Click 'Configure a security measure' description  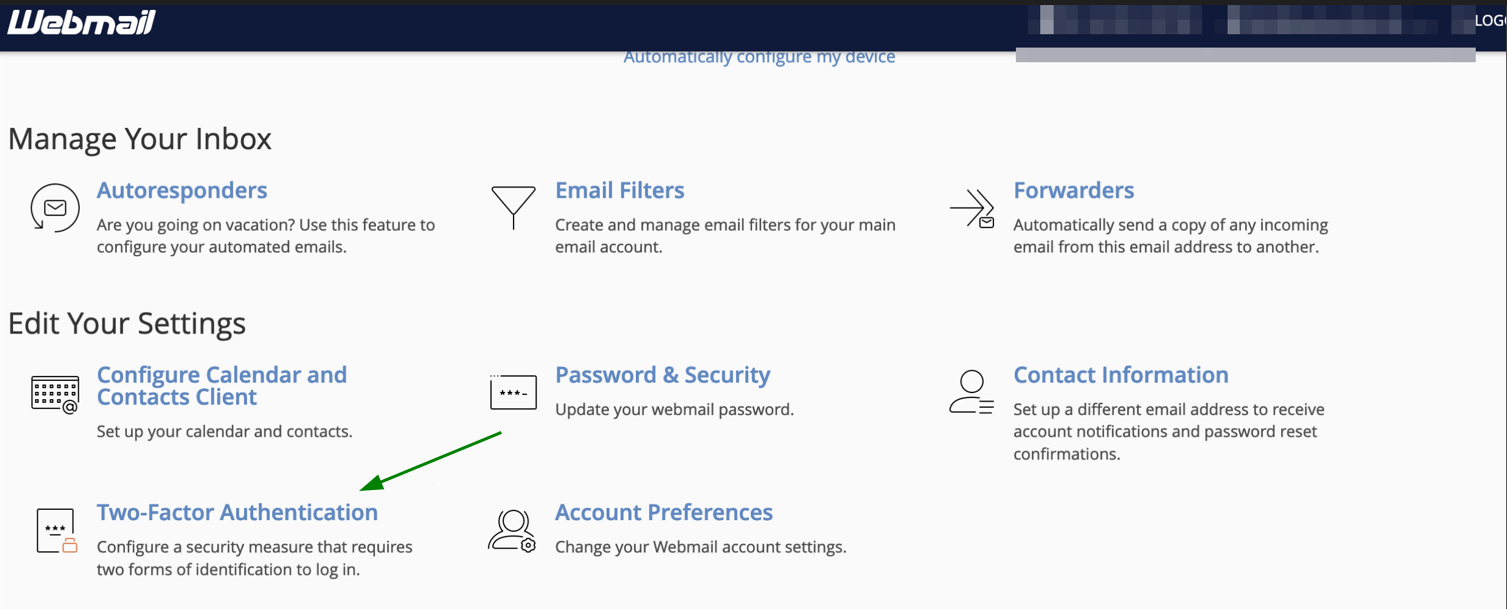tap(255, 558)
